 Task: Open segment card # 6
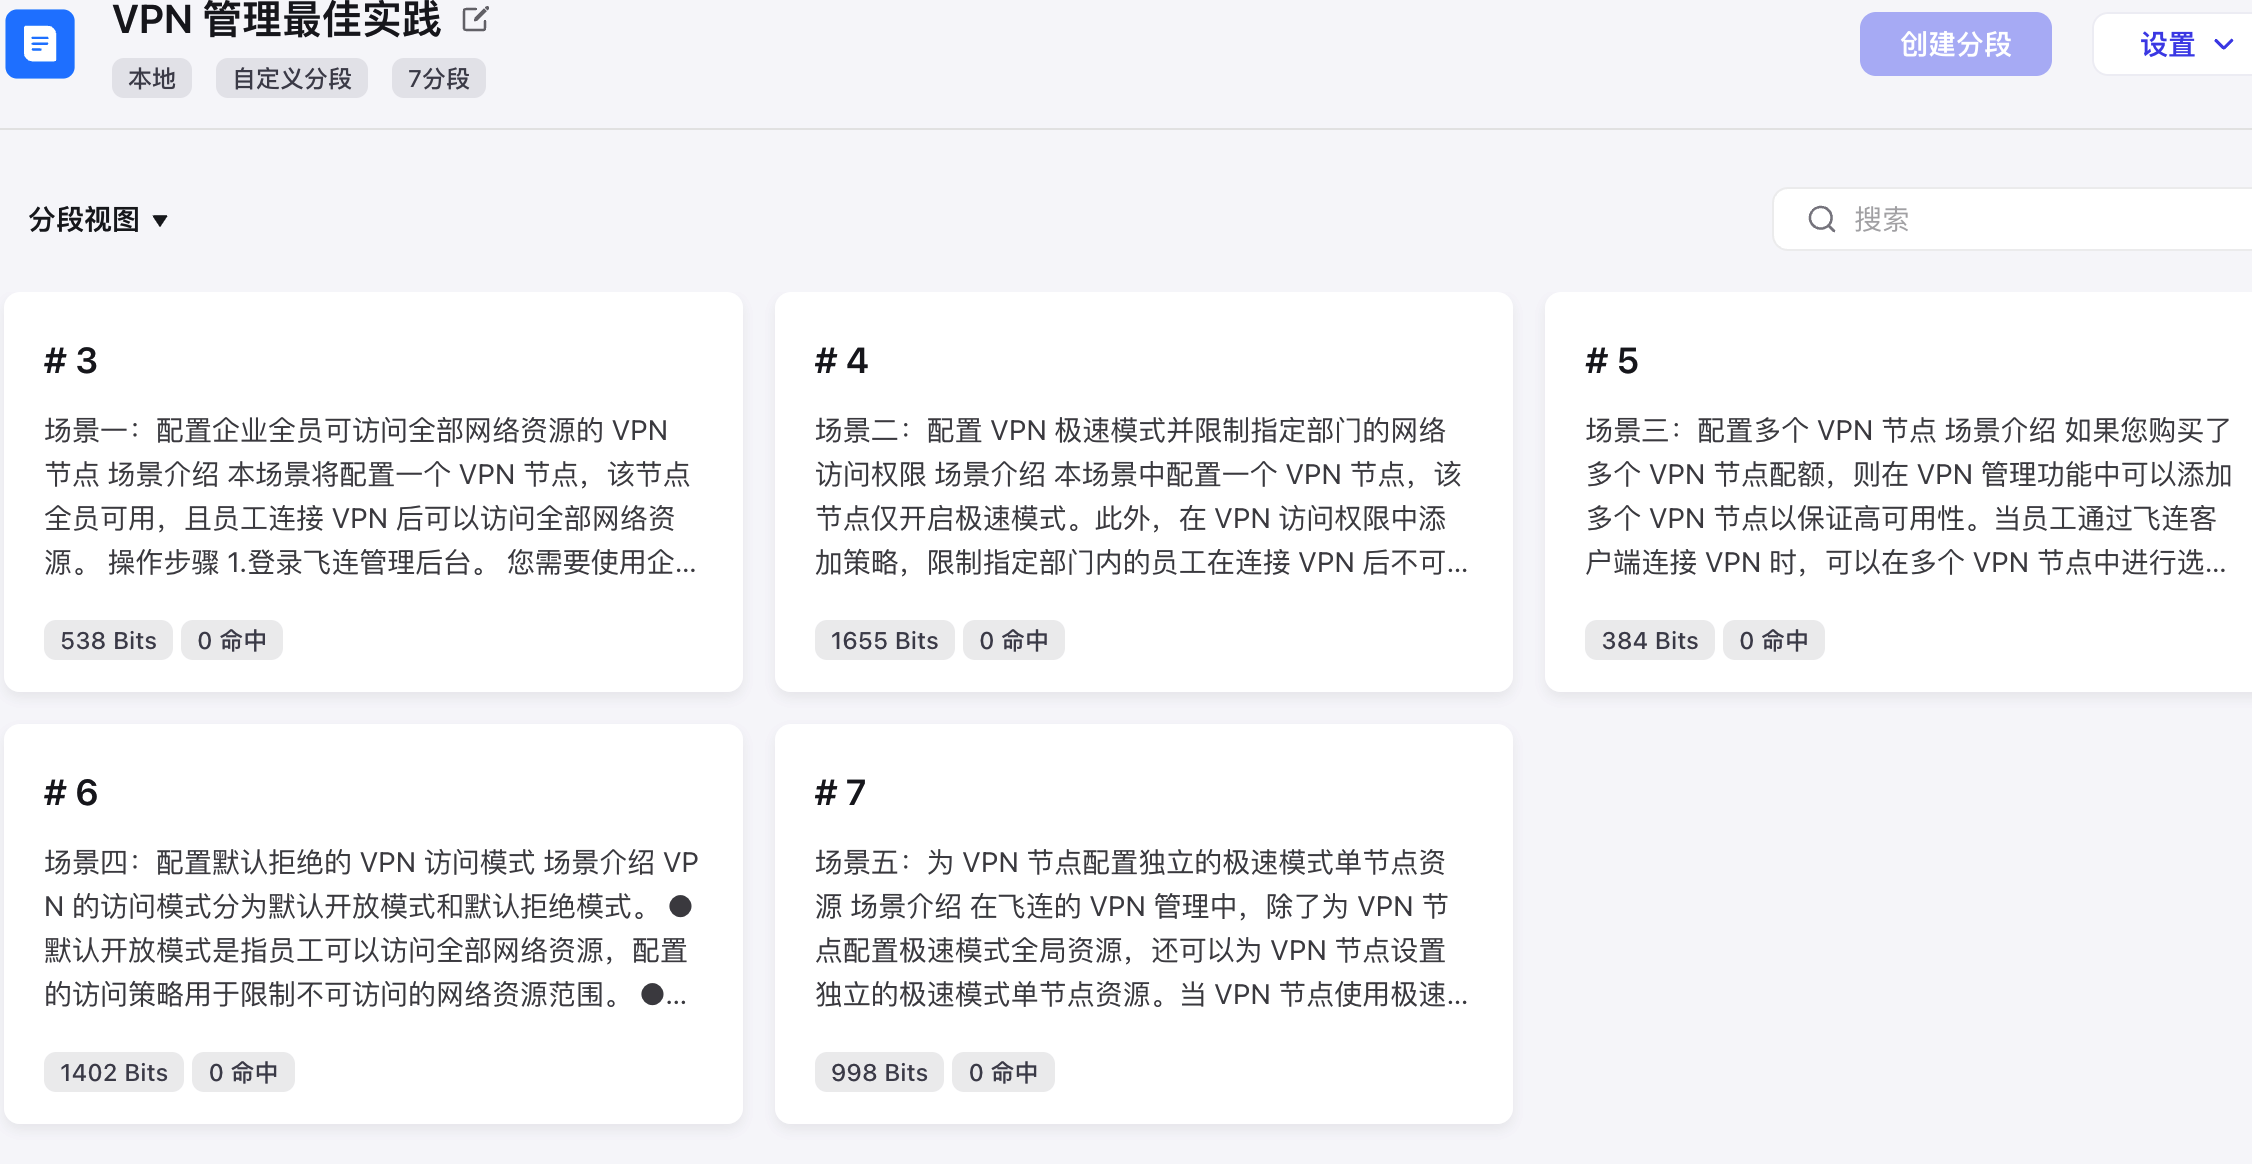pos(373,924)
